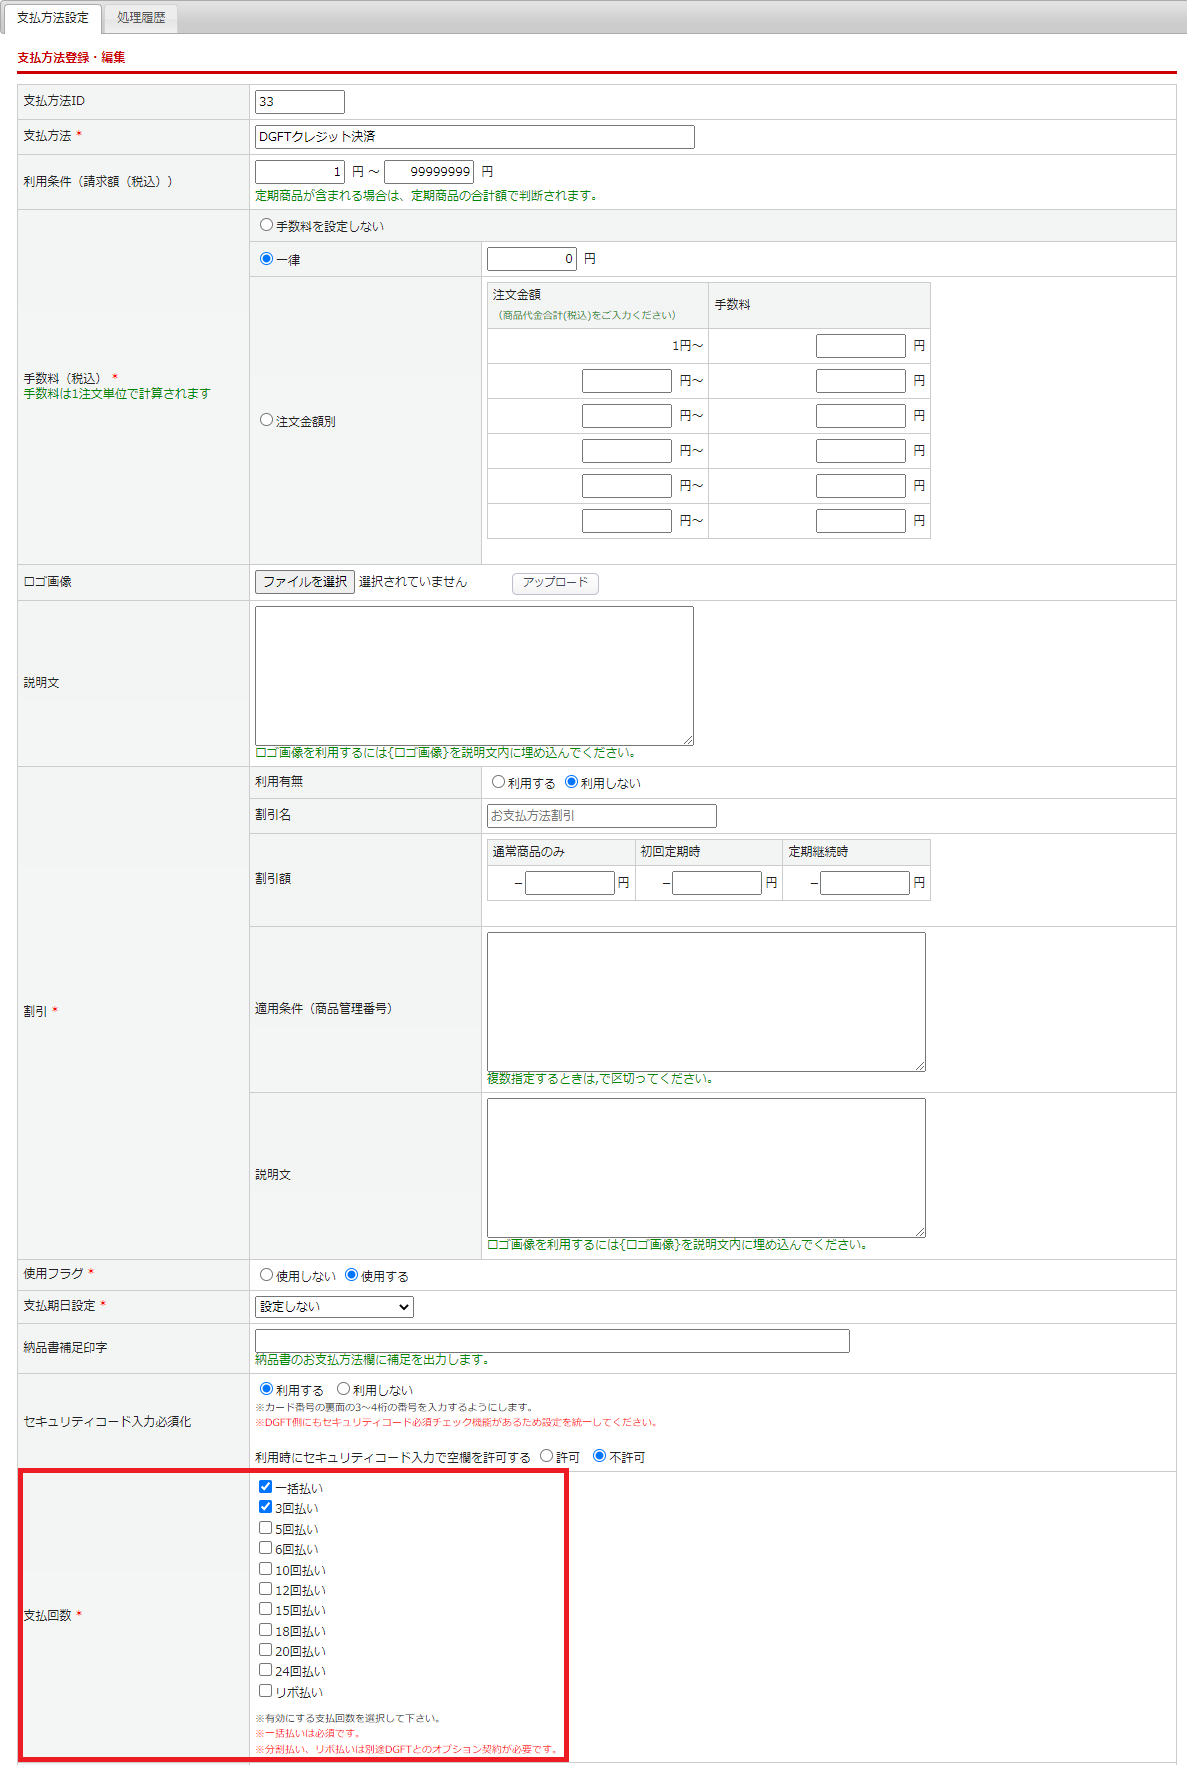The height and width of the screenshot is (1765, 1187).
Task: Click the 納品書補足印字 input field
Action: click(552, 1341)
